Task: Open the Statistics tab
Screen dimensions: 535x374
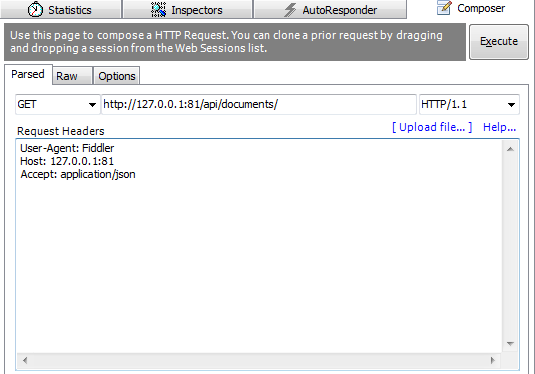Action: click(x=61, y=9)
